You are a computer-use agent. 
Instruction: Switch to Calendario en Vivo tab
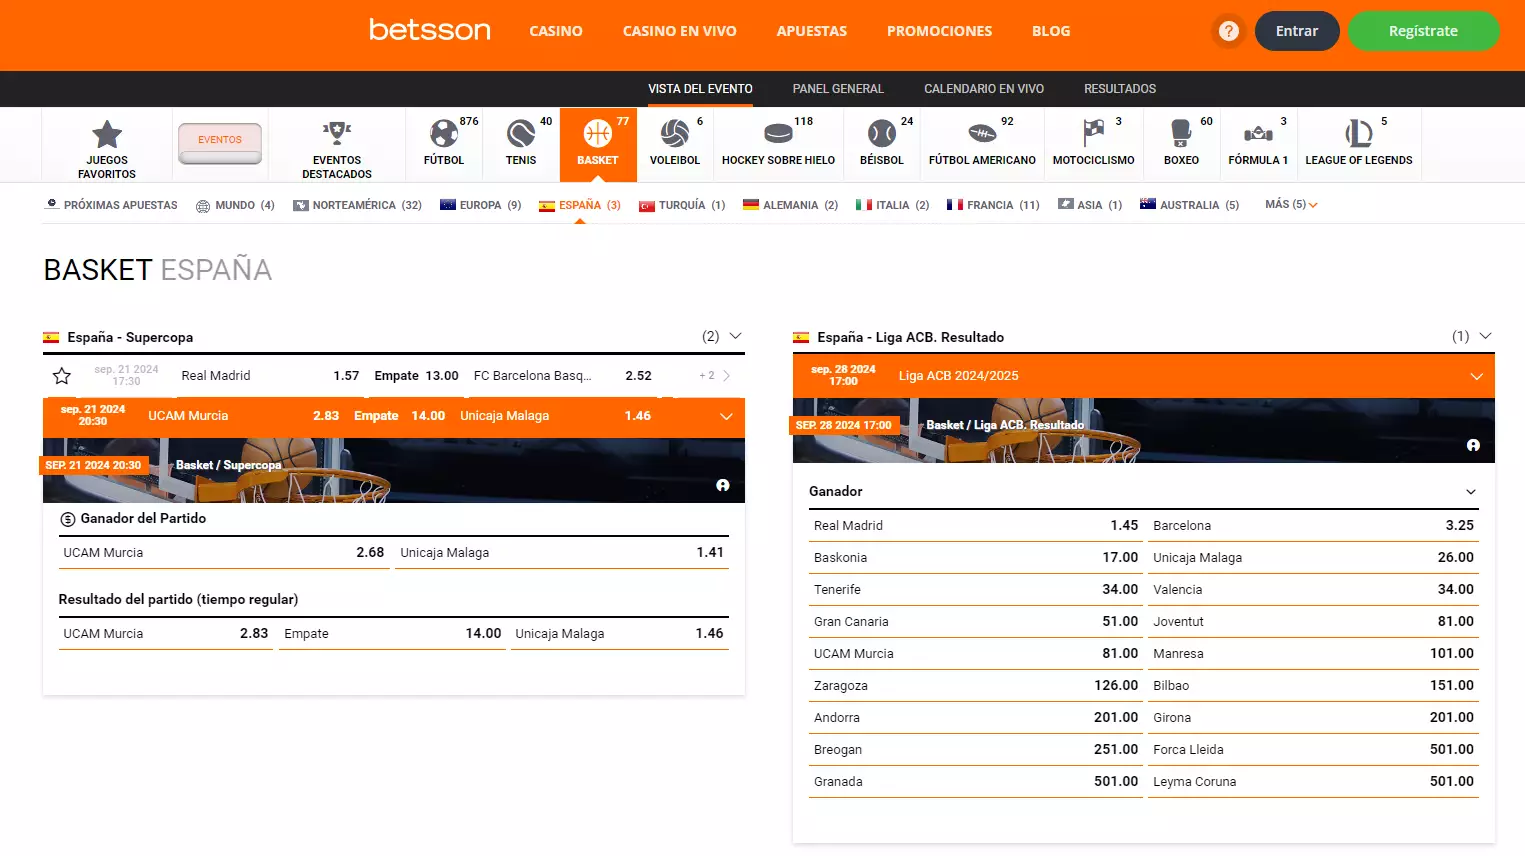pos(984,89)
